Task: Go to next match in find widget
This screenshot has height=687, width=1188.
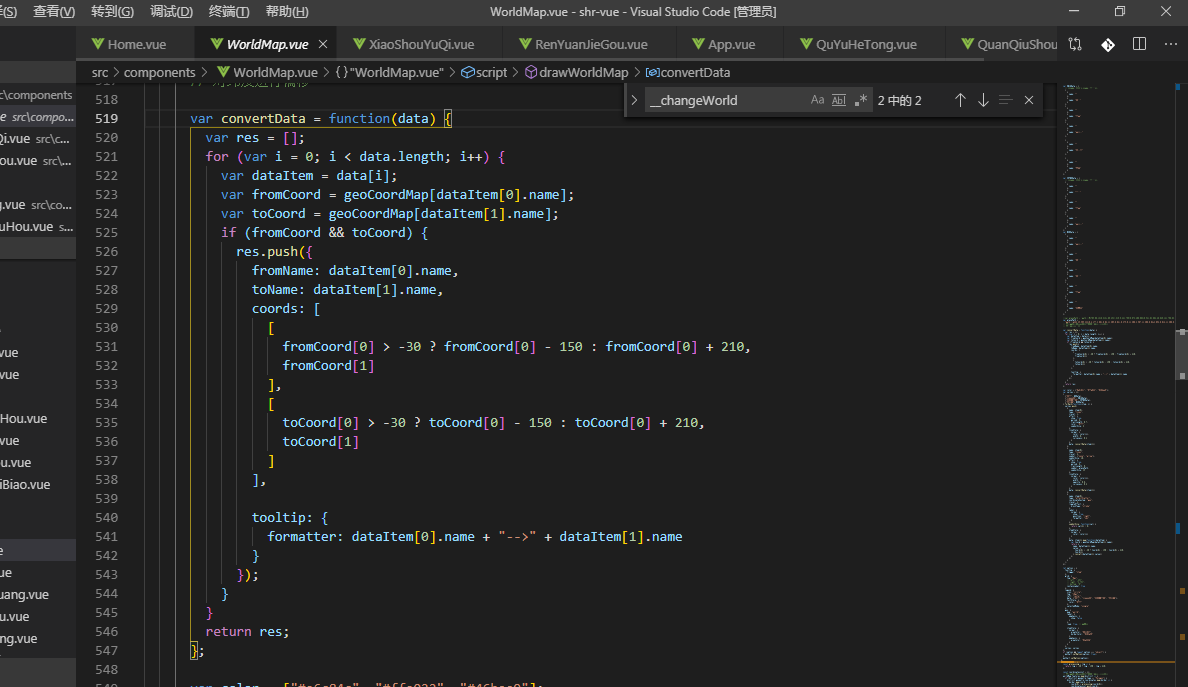Action: (x=983, y=100)
